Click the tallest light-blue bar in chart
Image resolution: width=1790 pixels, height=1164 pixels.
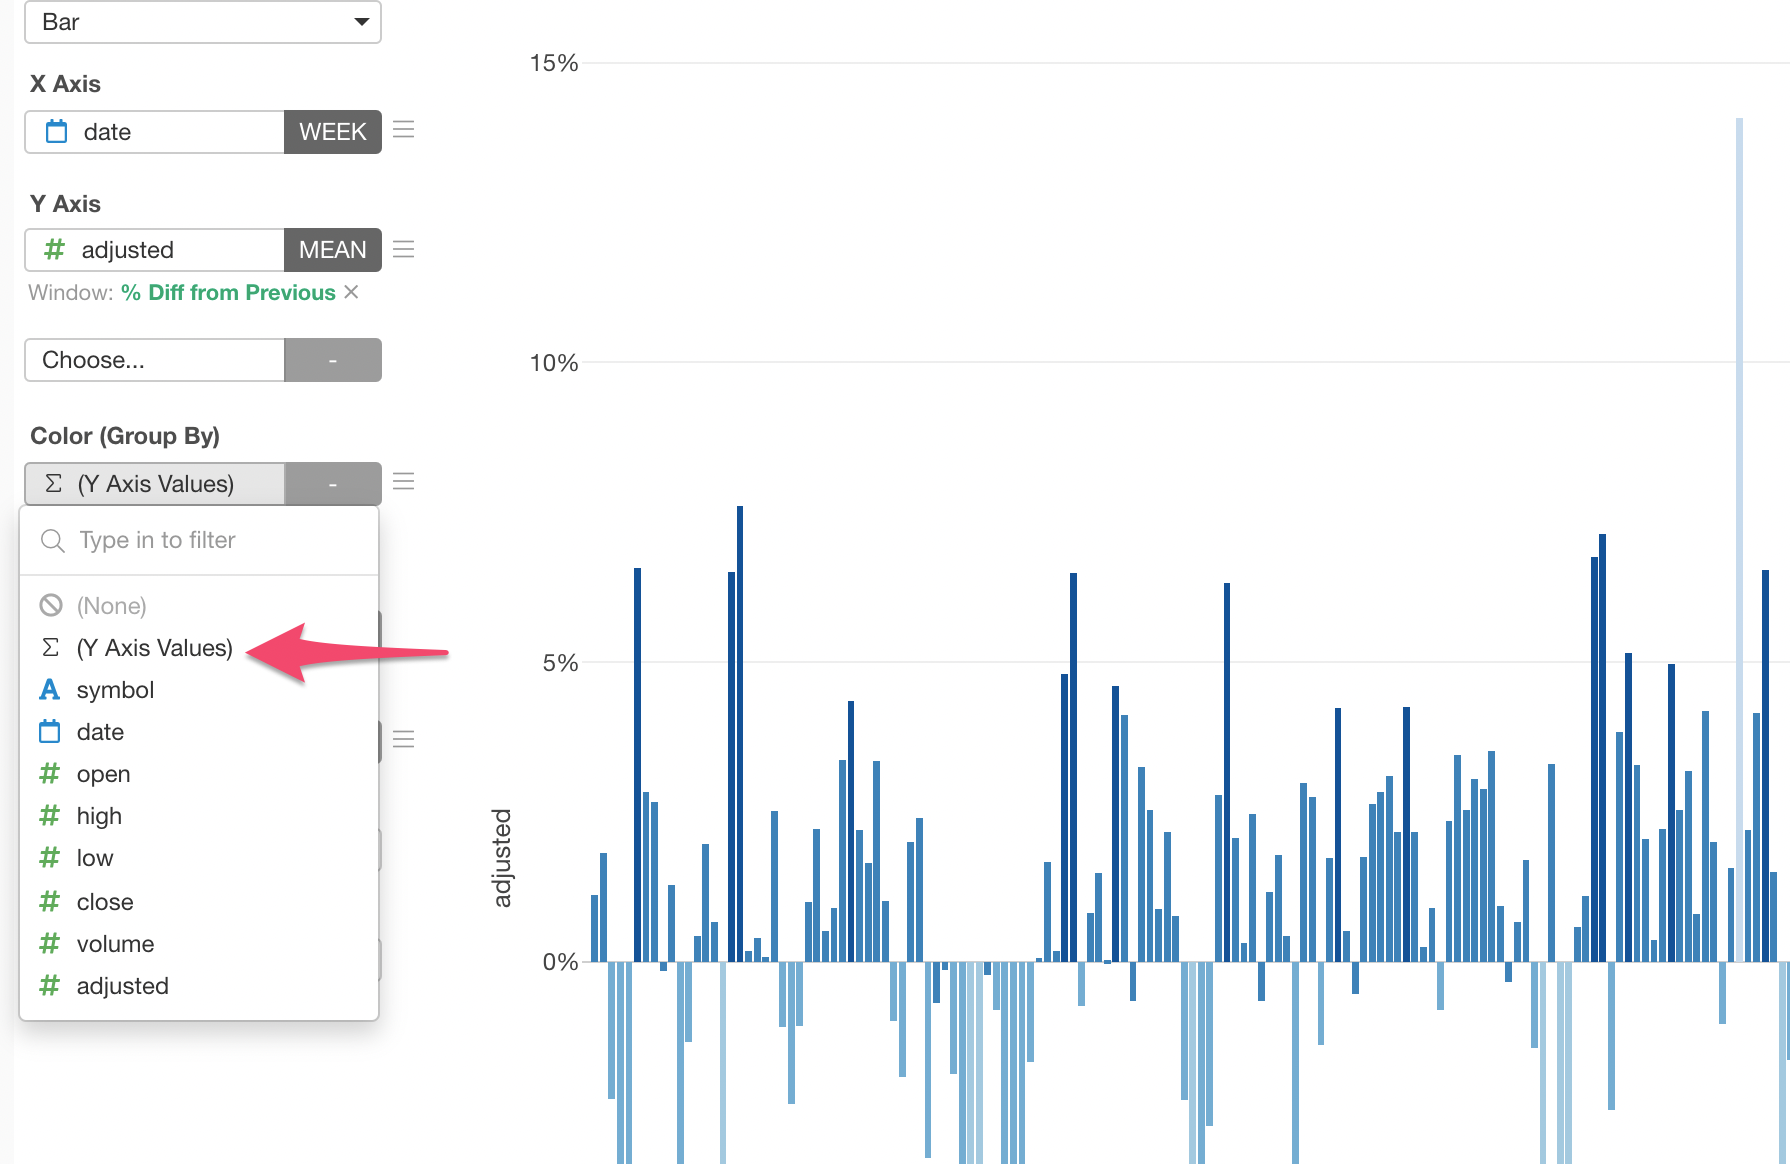pos(1739,540)
